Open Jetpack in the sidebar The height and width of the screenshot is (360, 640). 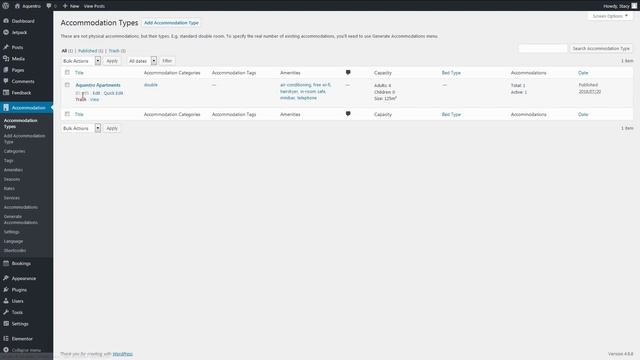click(19, 32)
